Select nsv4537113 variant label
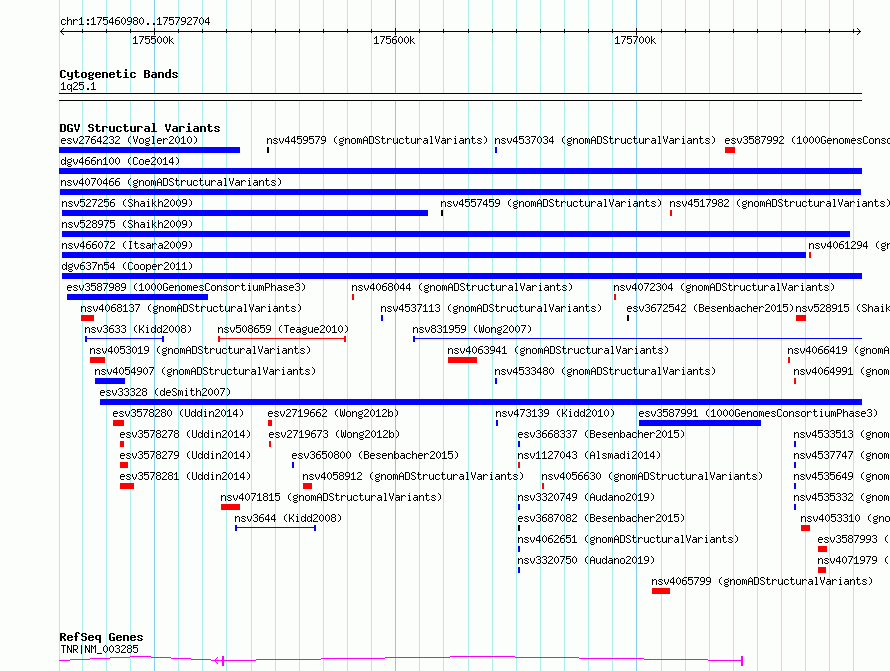Viewport: 890px width, 671px height. [491, 308]
